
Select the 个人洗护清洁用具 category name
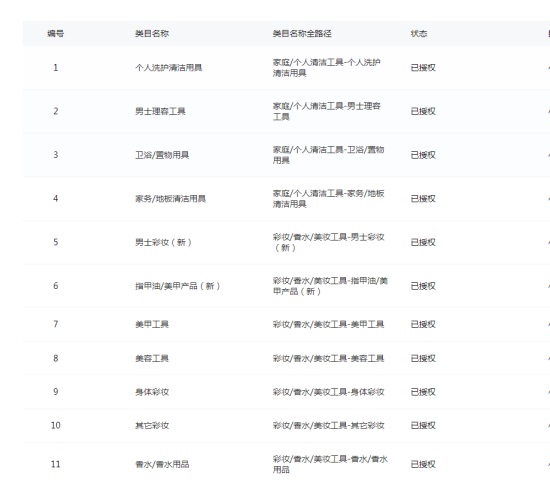point(169,68)
